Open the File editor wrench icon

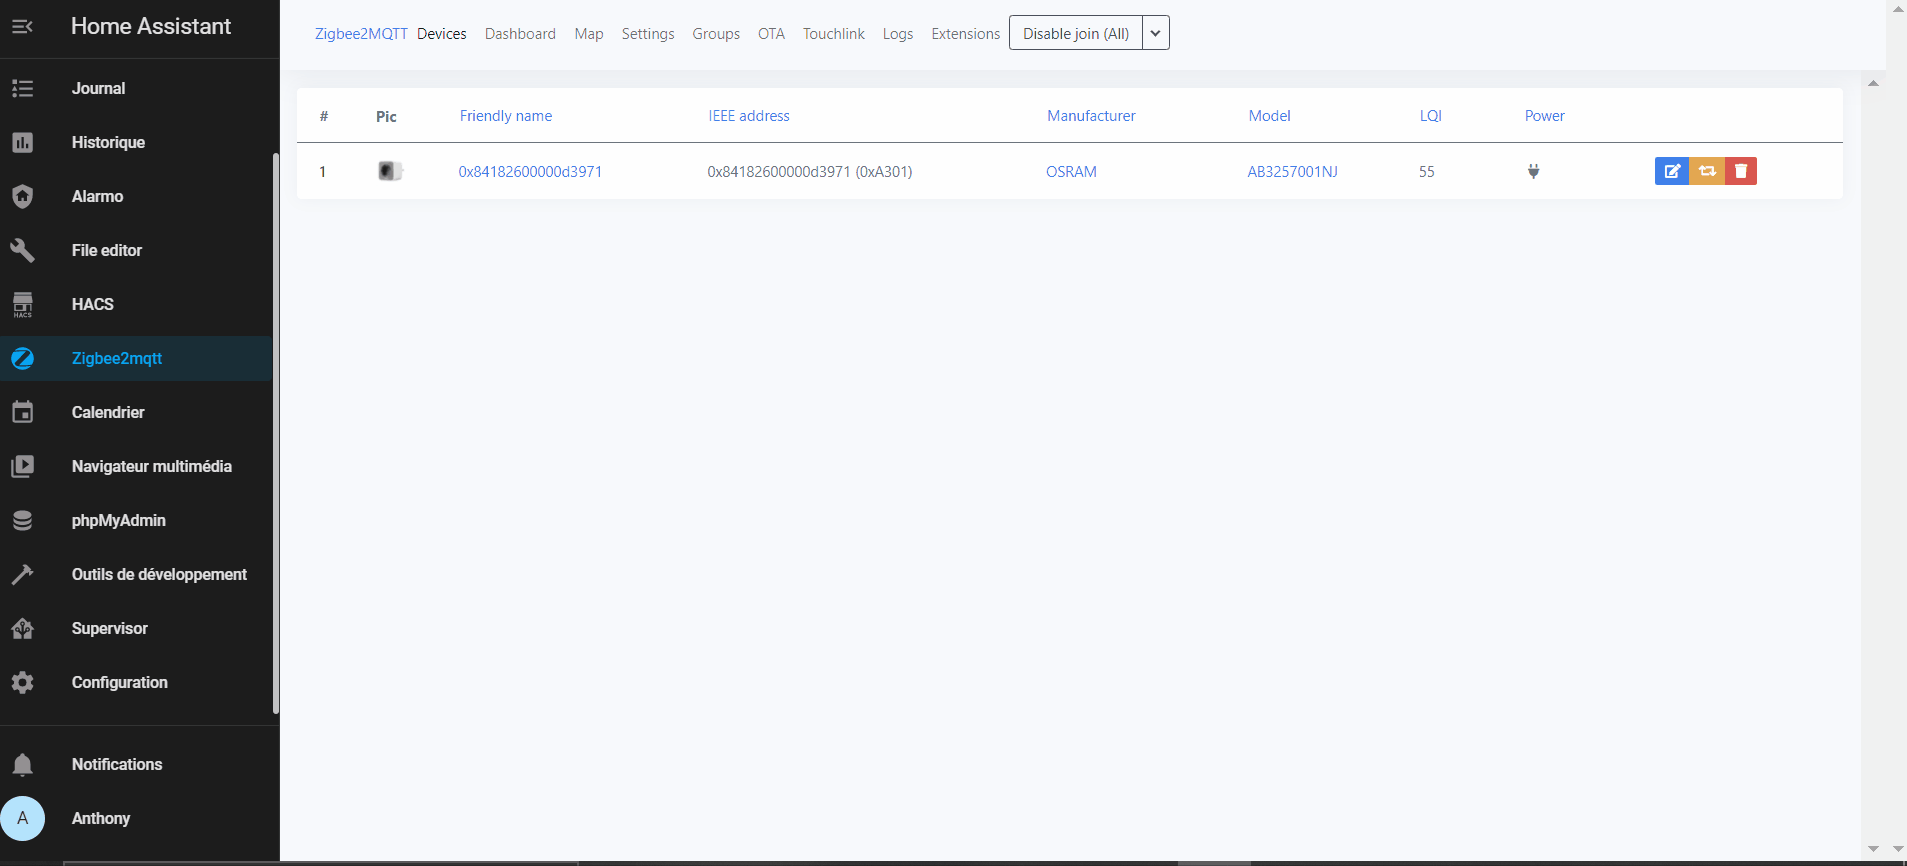click(22, 250)
